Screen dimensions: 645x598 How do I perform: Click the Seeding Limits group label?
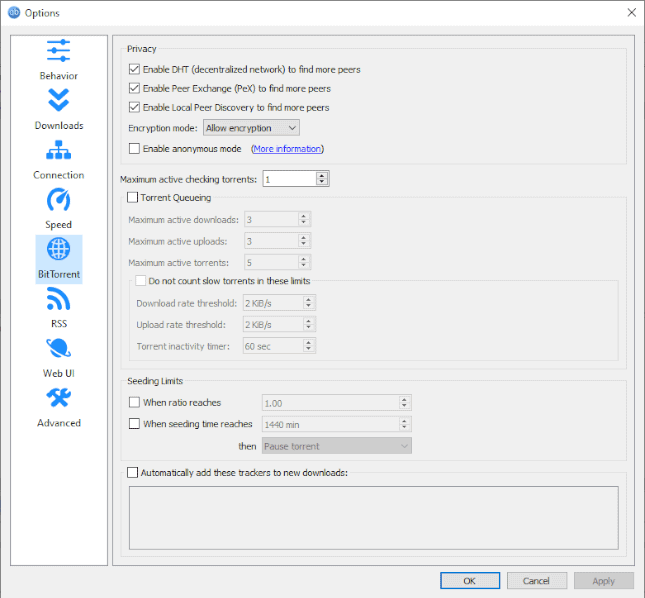pos(155,381)
